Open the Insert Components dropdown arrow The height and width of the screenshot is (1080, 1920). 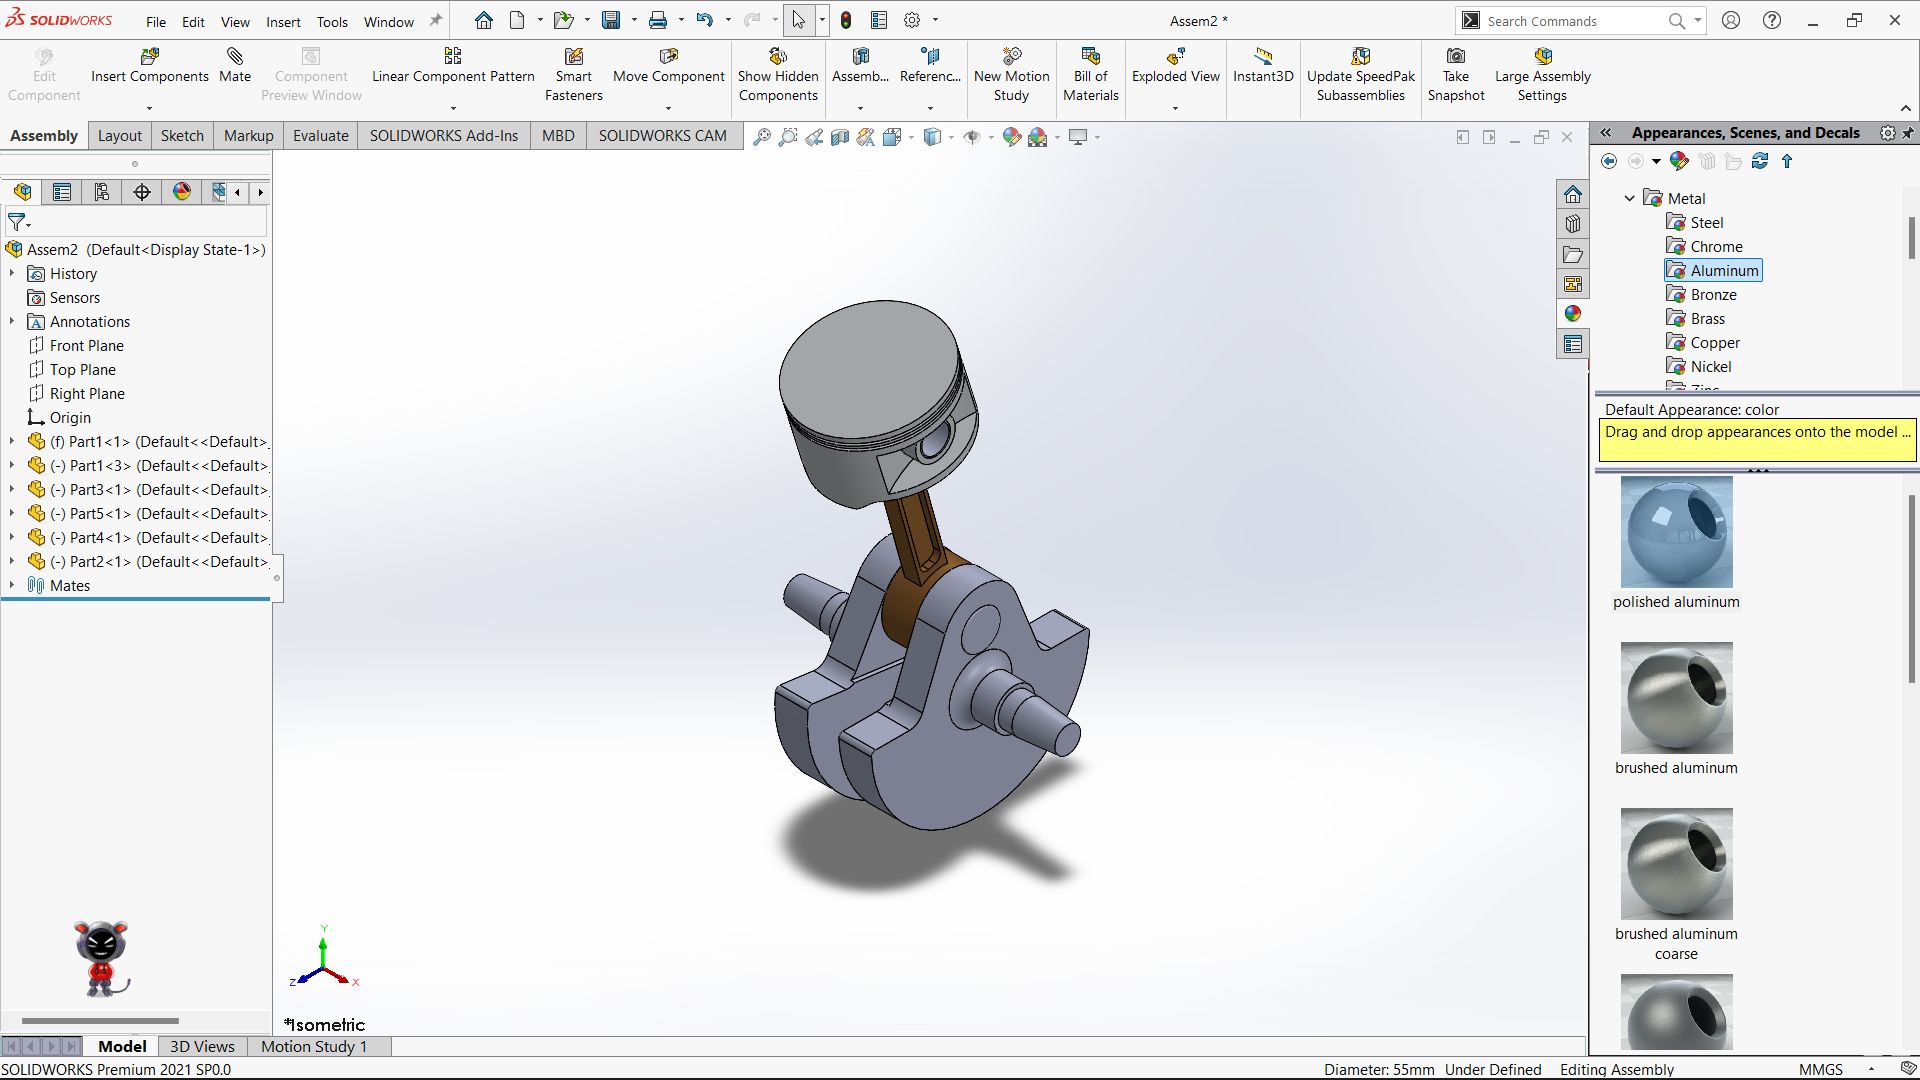149,108
